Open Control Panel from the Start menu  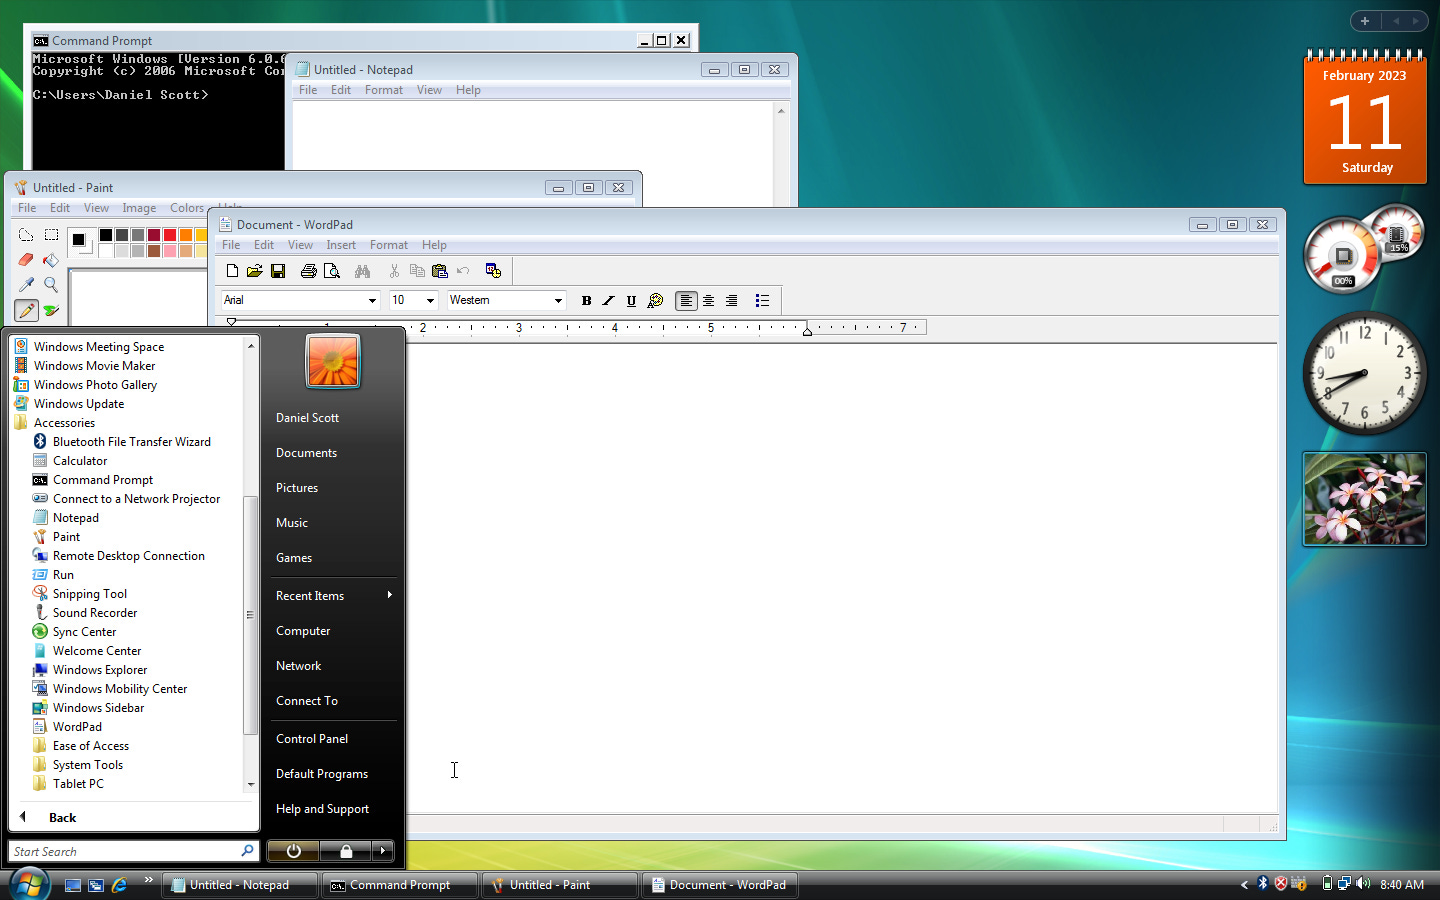pyautogui.click(x=311, y=738)
